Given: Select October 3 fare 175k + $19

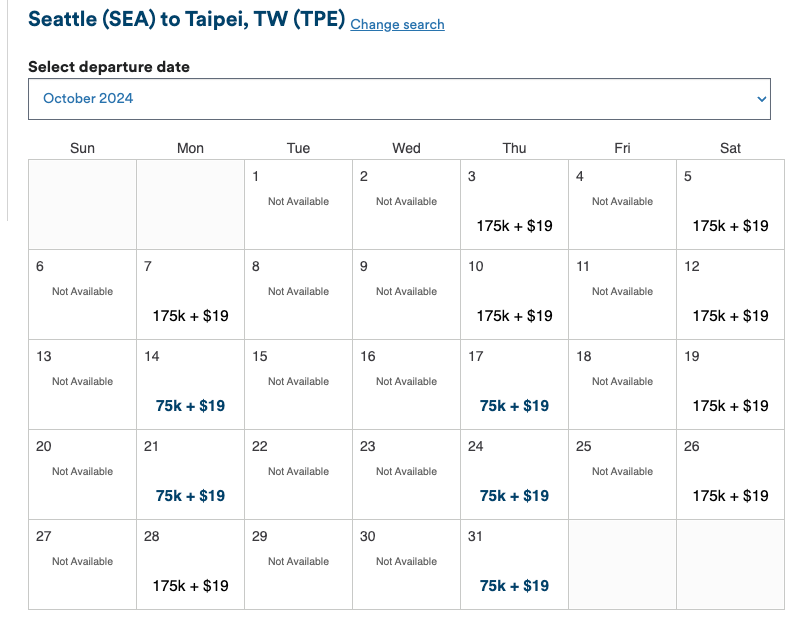Looking at the screenshot, I should [x=514, y=226].
